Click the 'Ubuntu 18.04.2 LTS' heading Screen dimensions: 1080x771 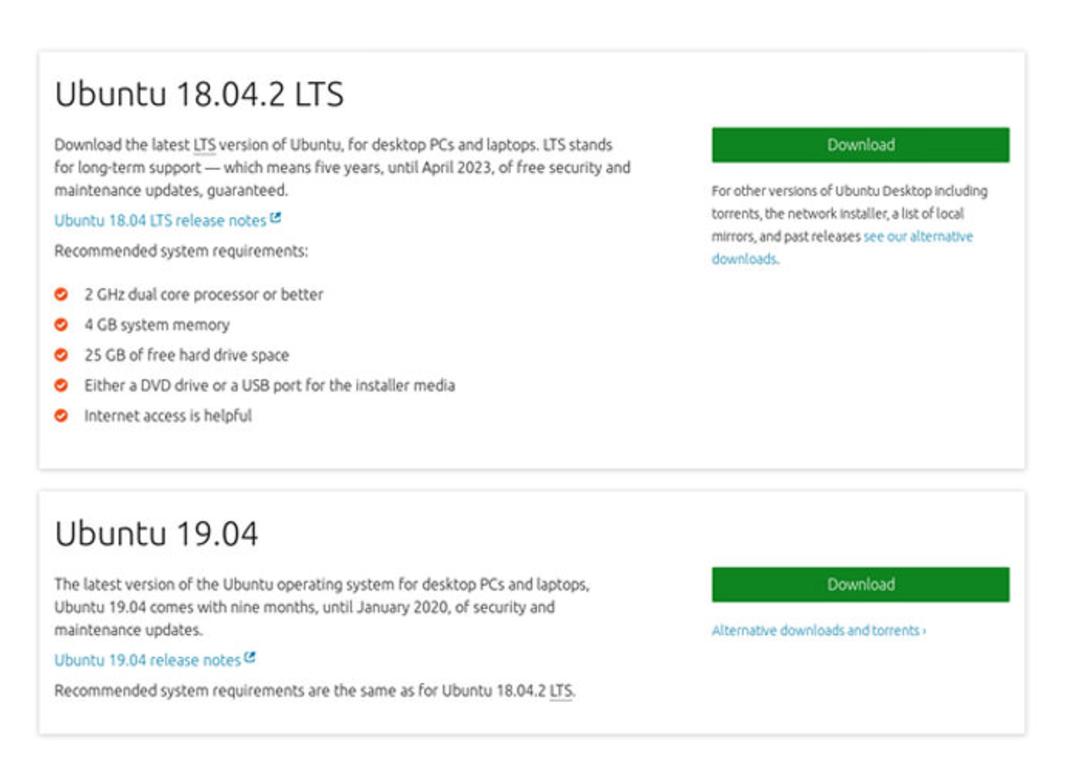coord(199,94)
